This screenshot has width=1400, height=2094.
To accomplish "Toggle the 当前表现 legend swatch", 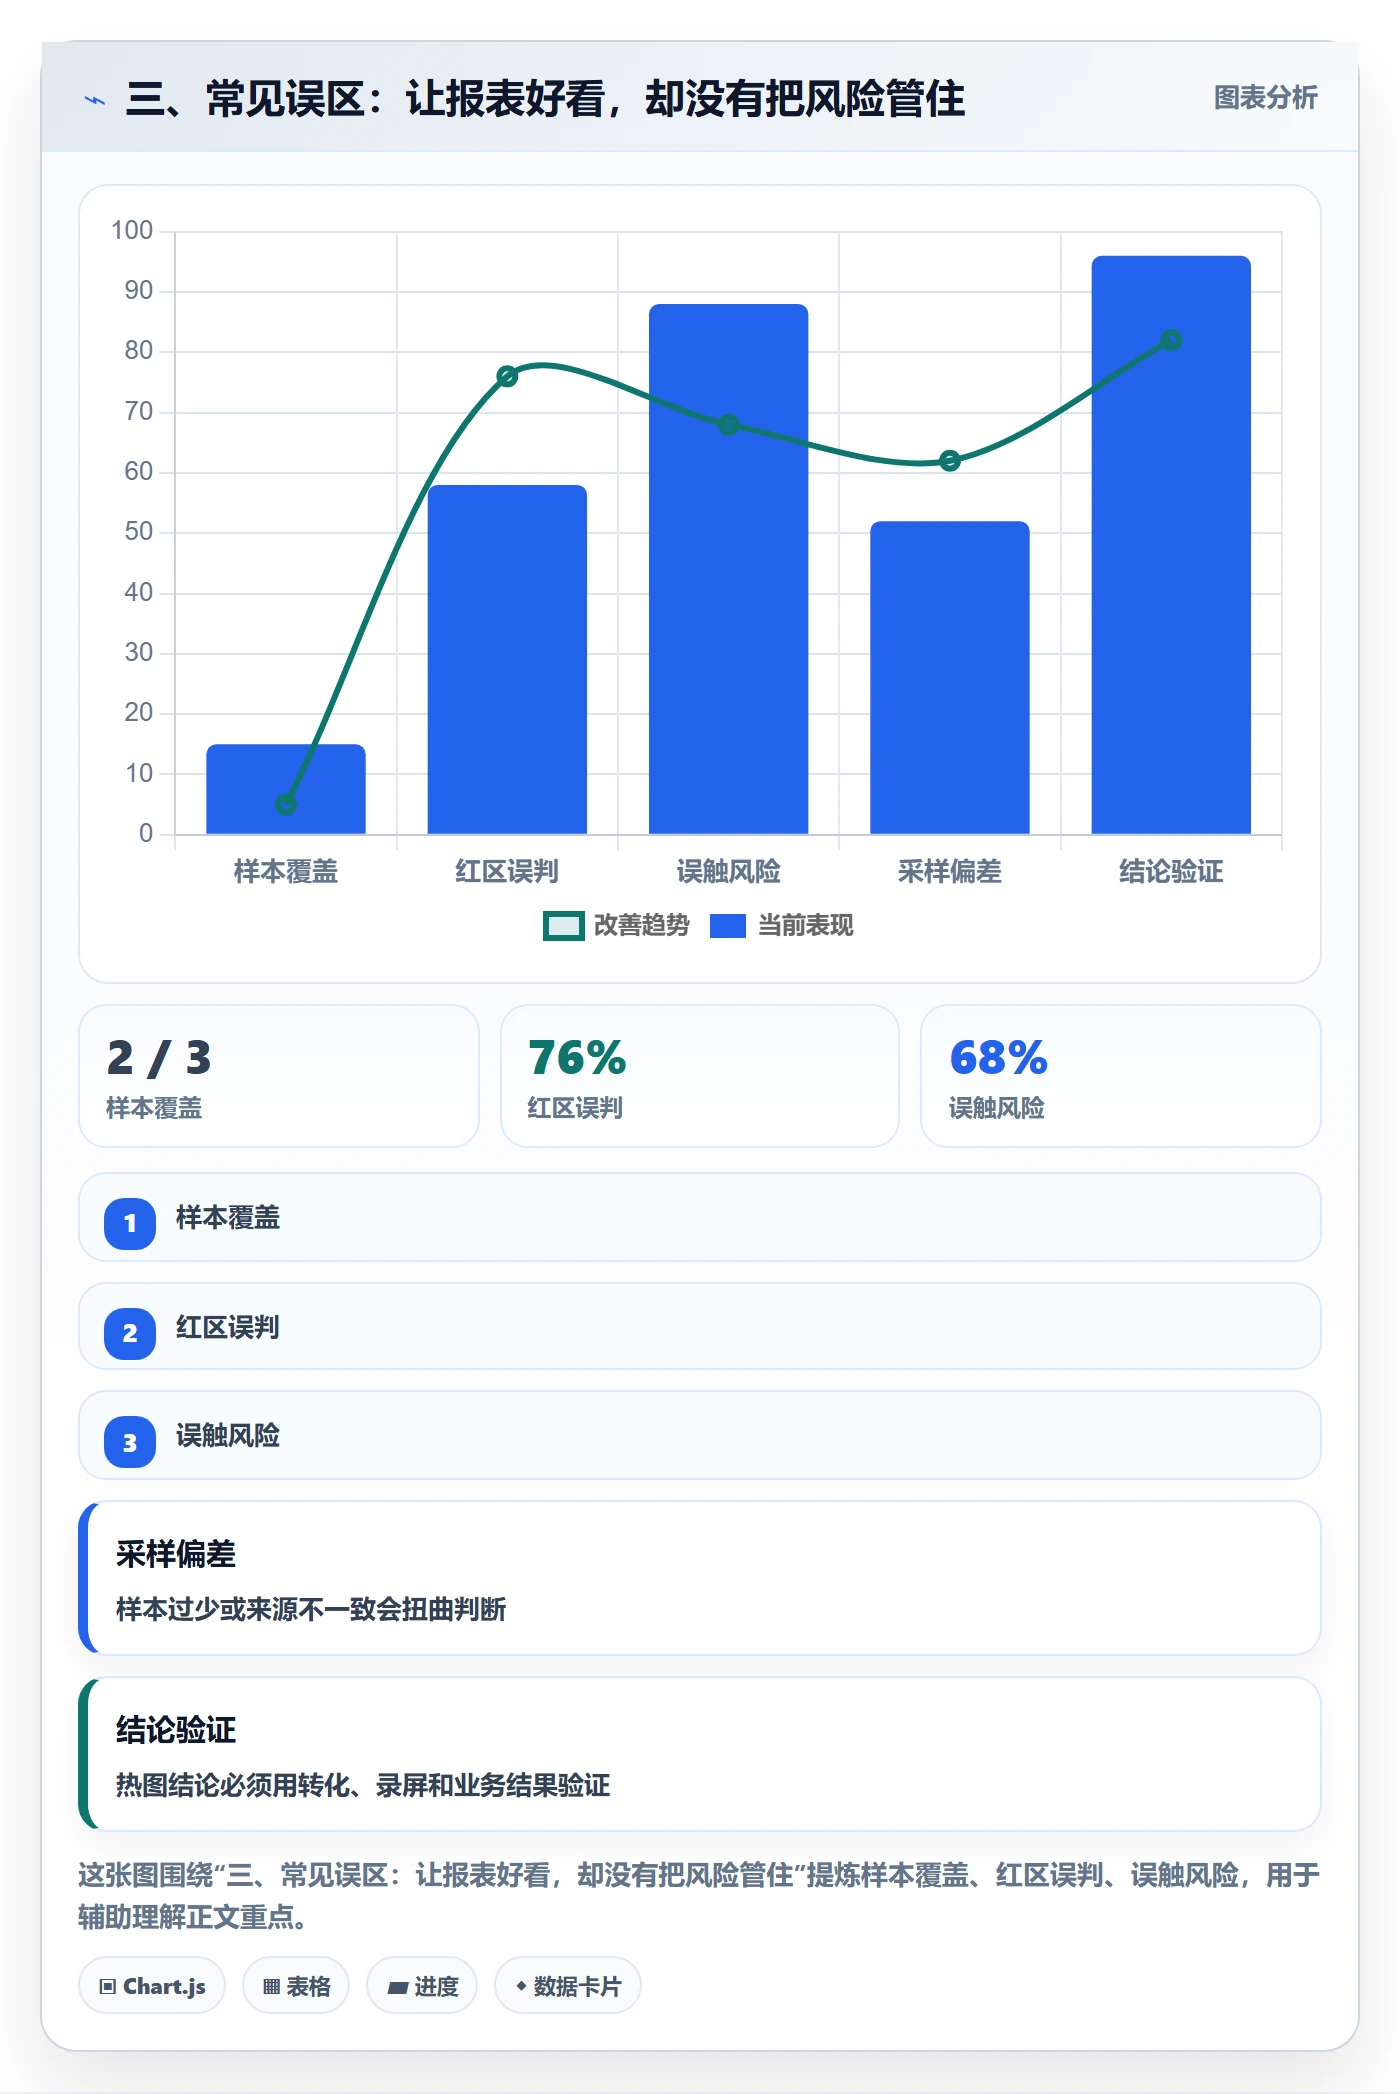I will pos(728,926).
